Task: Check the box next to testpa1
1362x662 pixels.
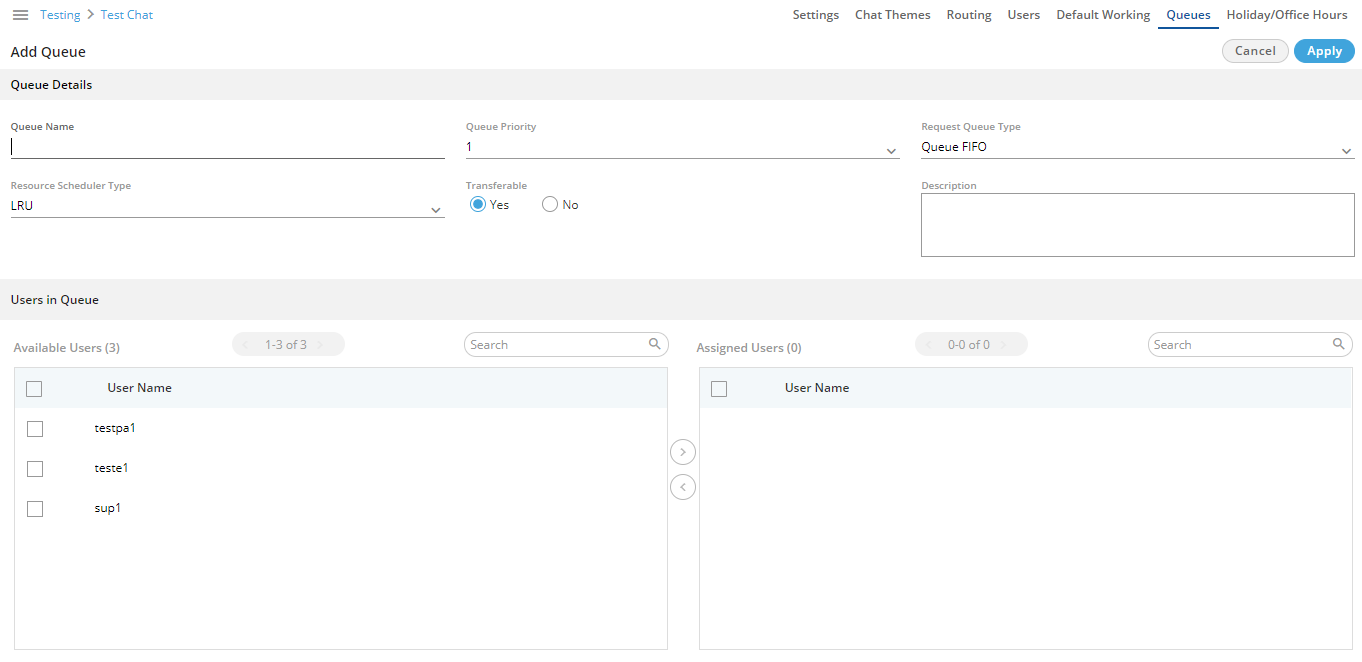Action: [x=35, y=429]
